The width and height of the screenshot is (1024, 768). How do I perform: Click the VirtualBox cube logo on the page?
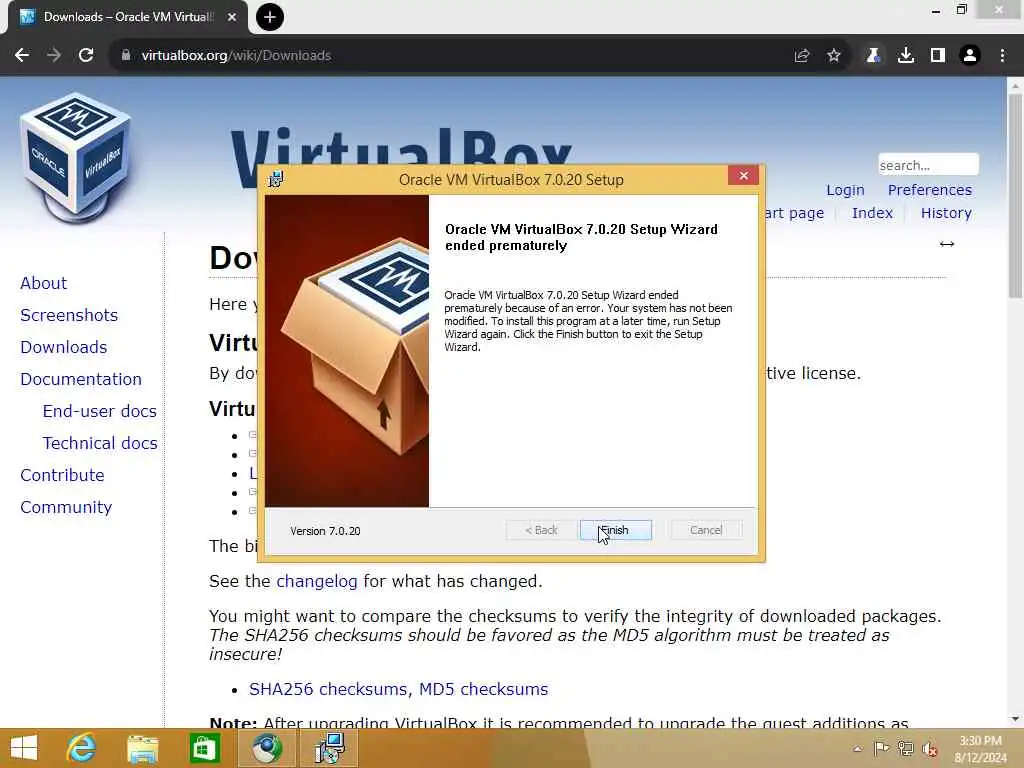pos(76,157)
